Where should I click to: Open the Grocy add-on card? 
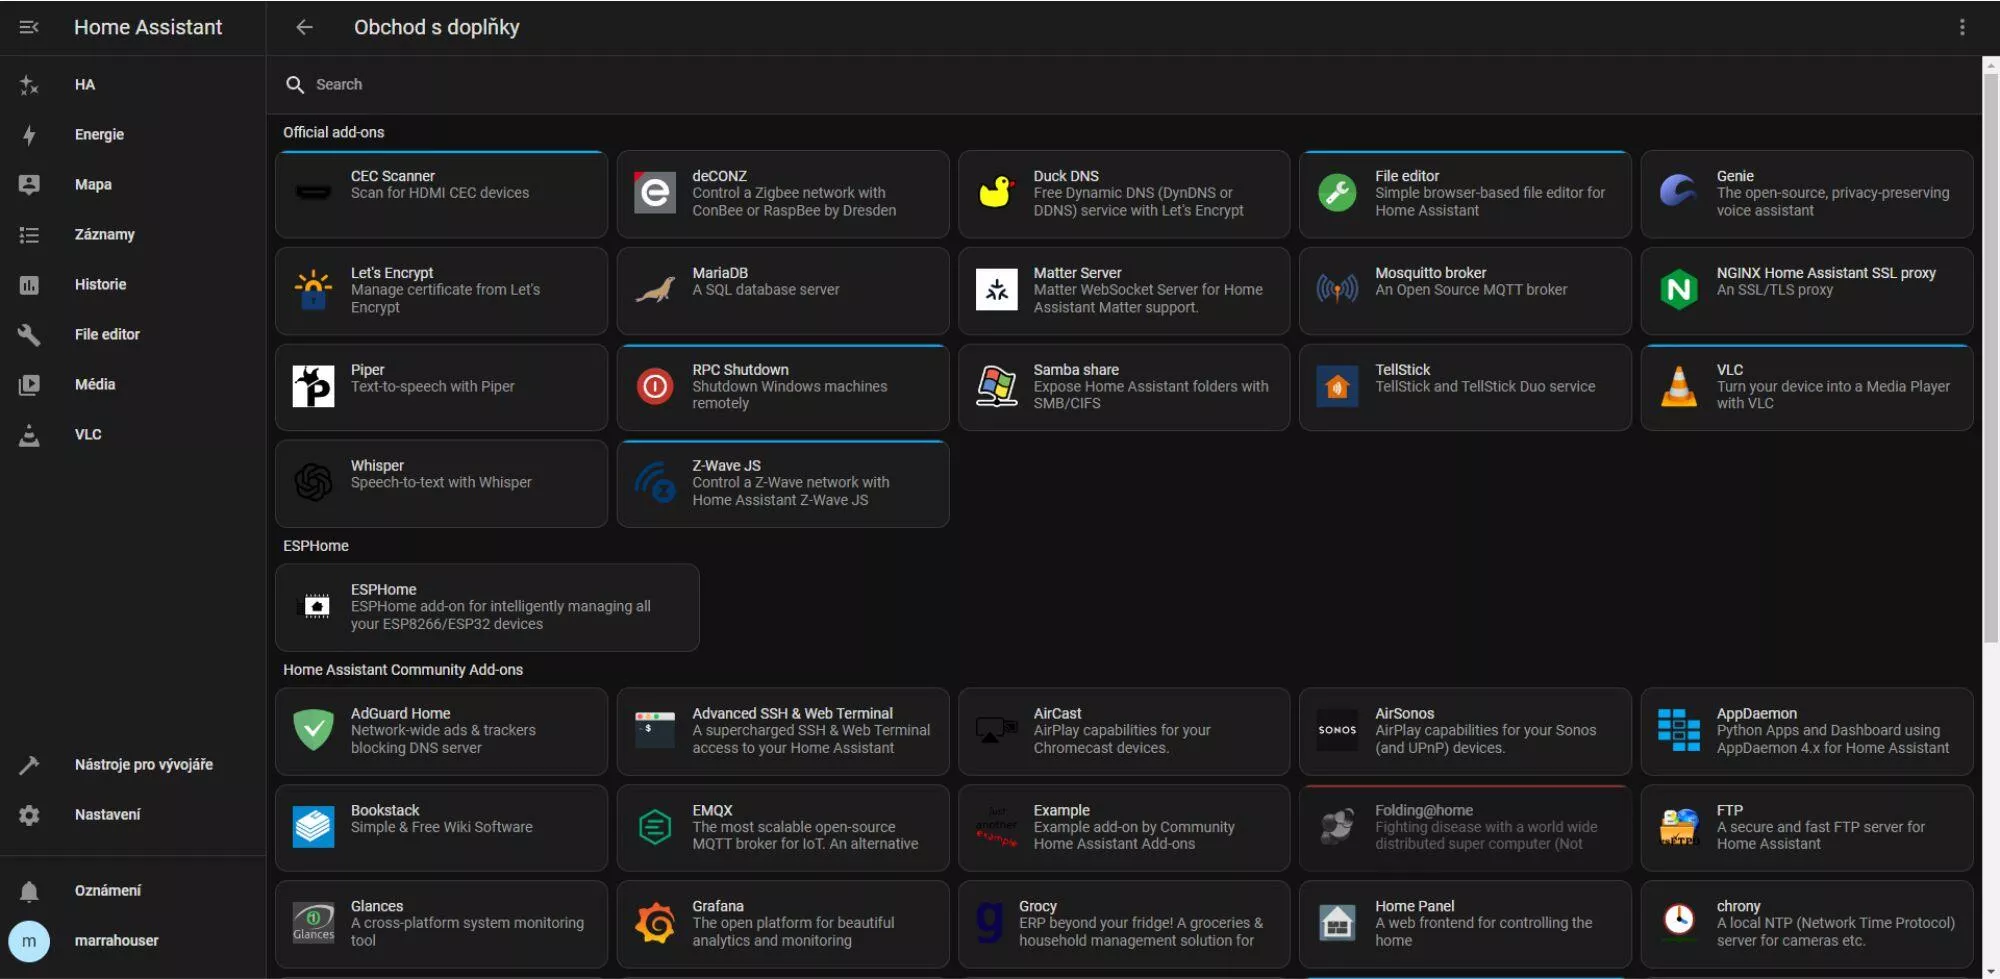(1124, 924)
